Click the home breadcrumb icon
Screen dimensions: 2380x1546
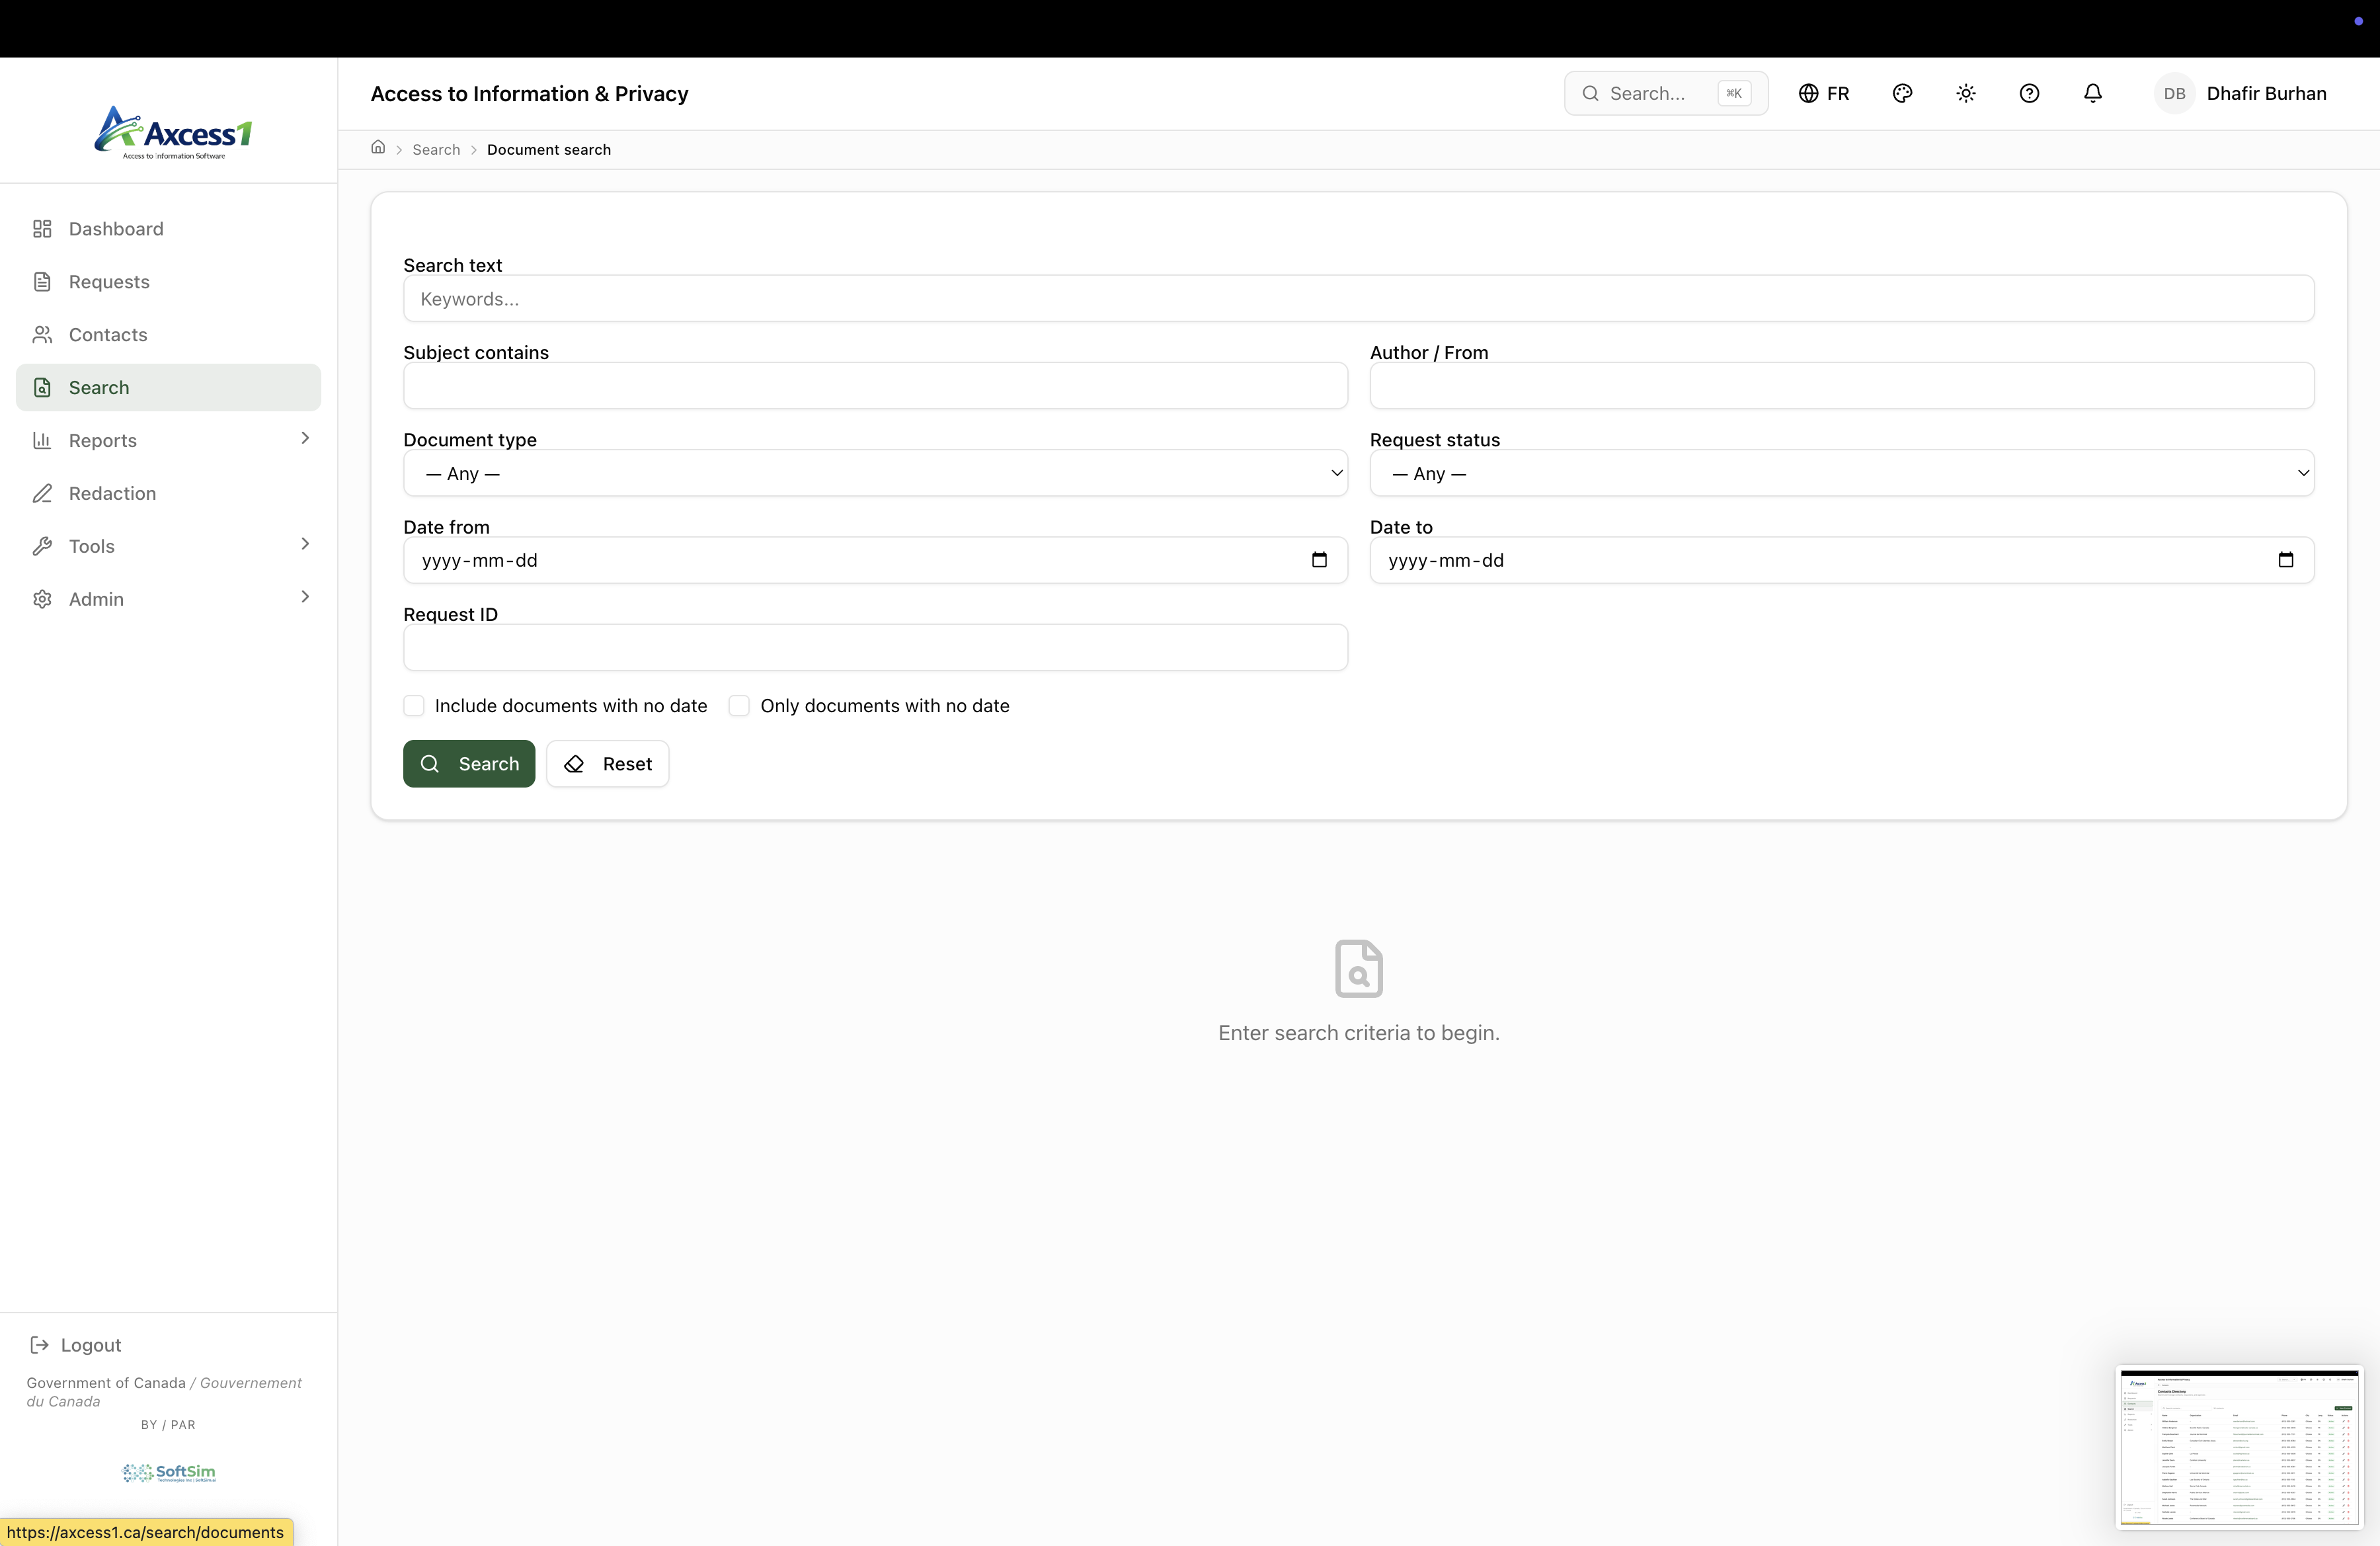click(x=378, y=148)
